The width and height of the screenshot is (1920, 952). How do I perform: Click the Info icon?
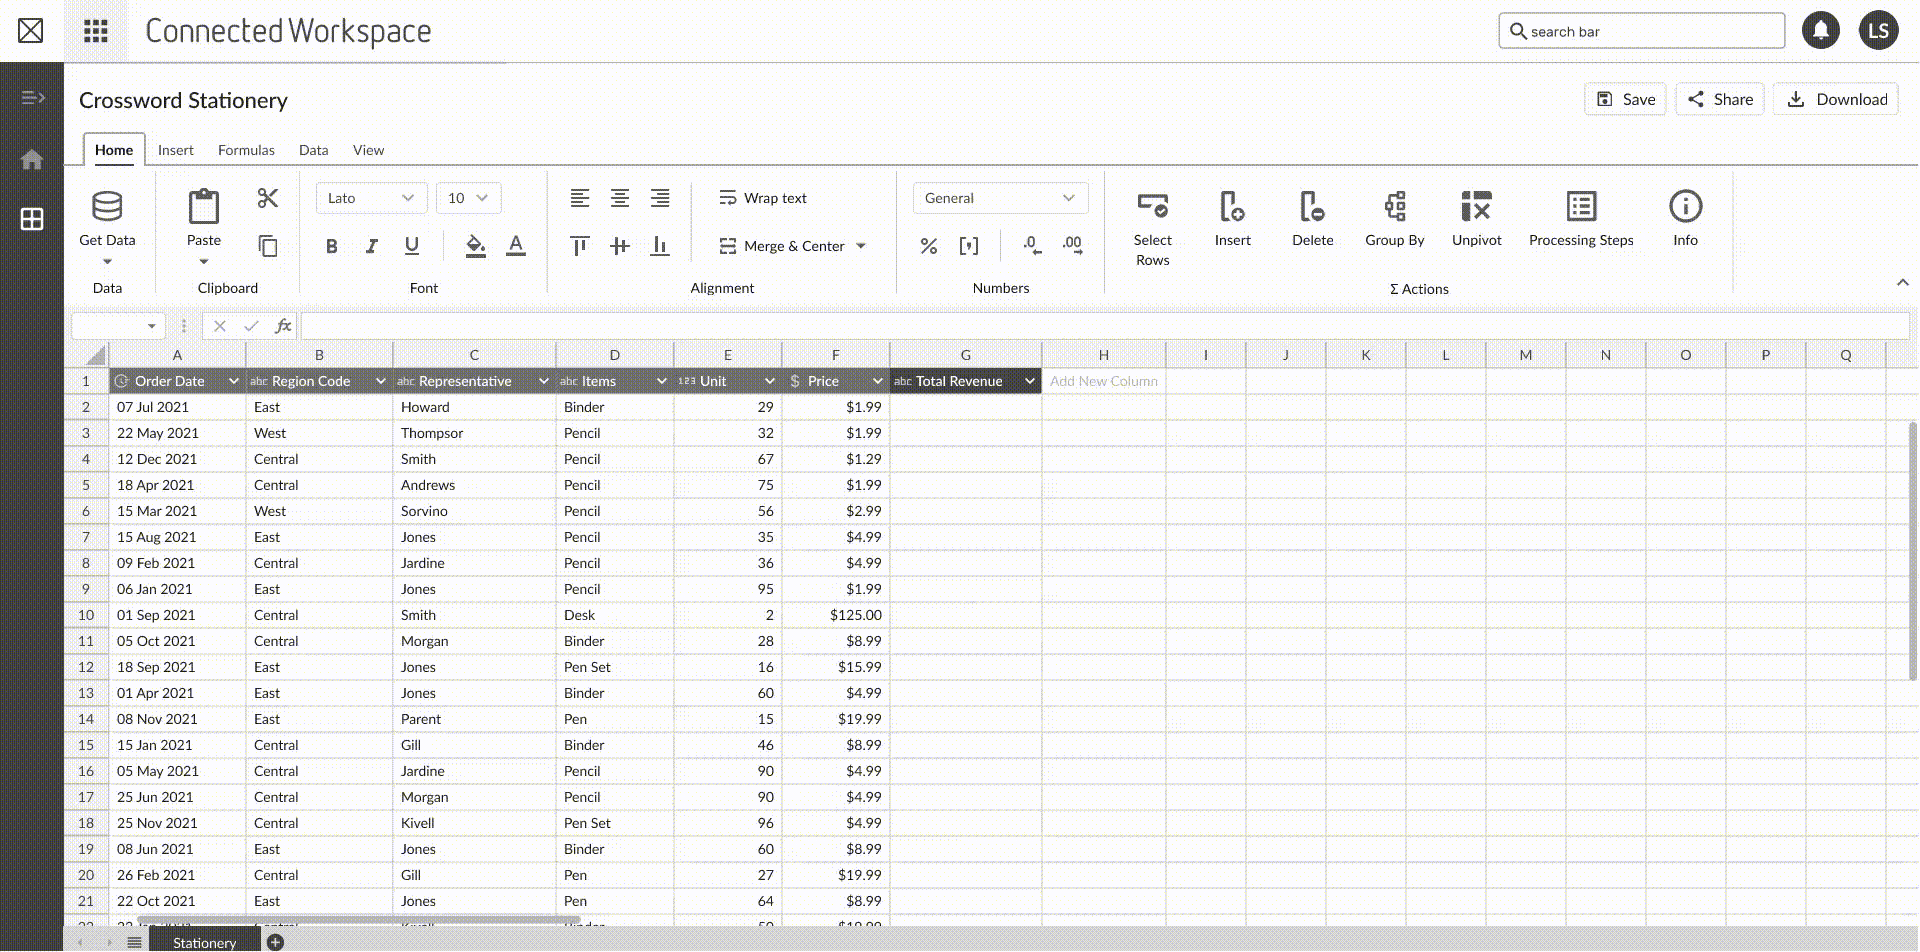pos(1685,207)
